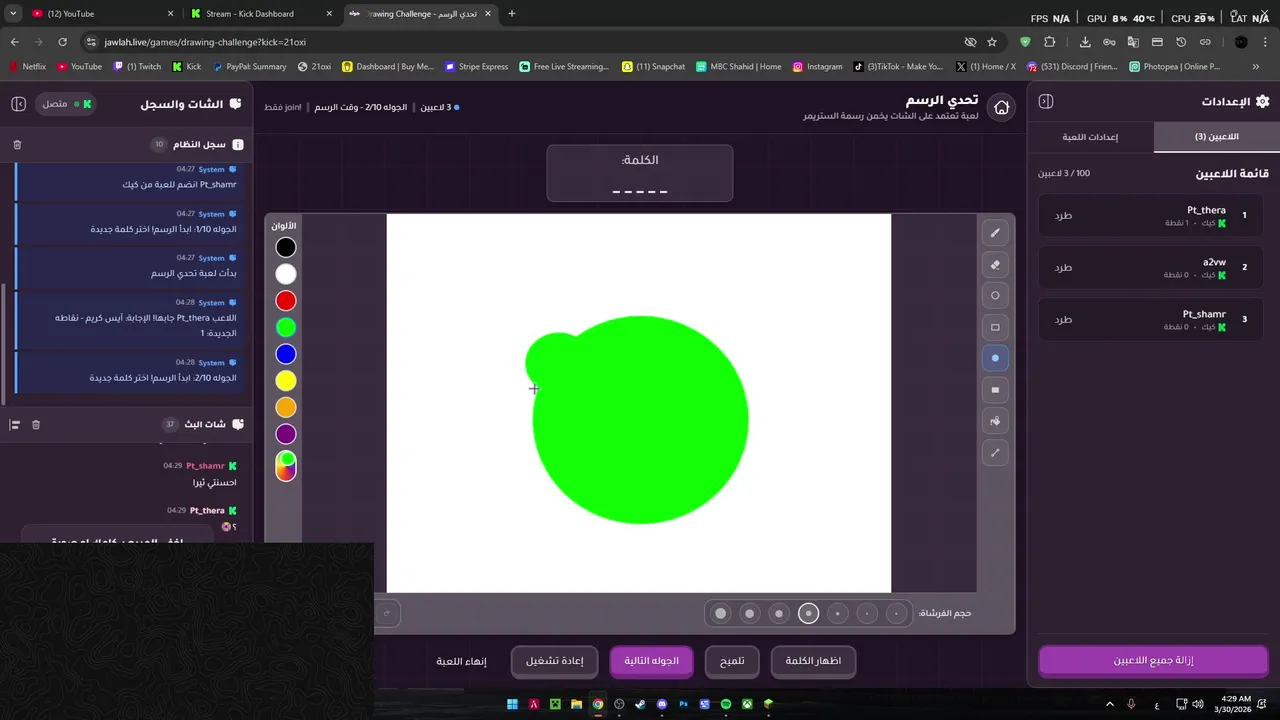Kick player Pt_thera with طرد
The image size is (1280, 720).
(x=1063, y=215)
